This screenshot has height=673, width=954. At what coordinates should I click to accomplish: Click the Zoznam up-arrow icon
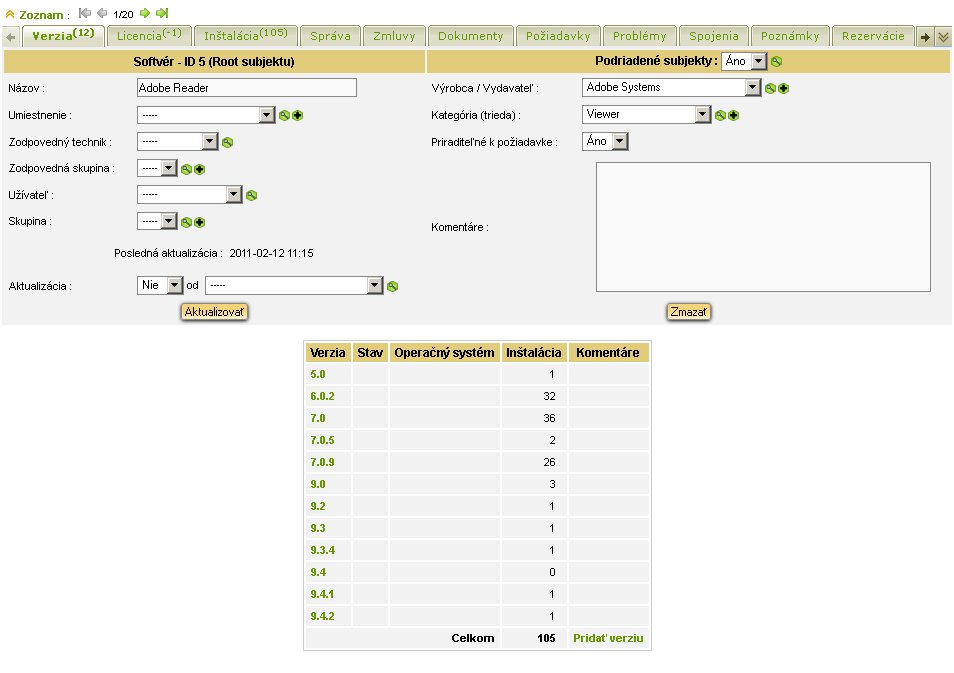10,14
